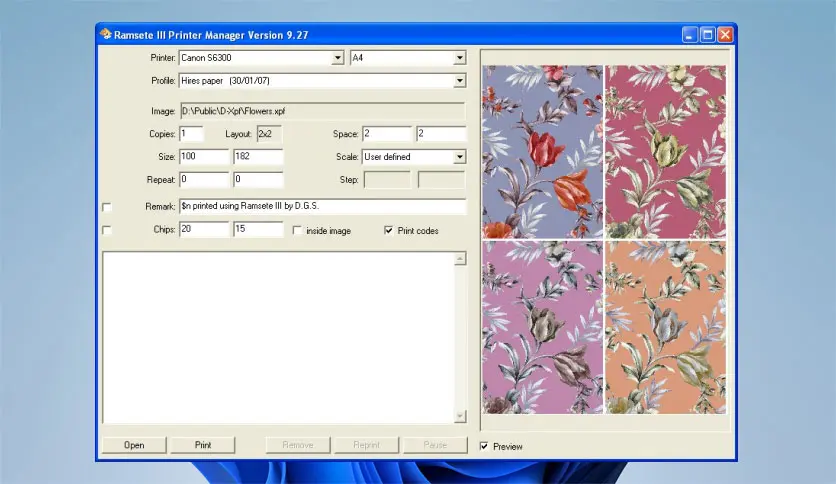Click the Chips field showing 15

click(258, 229)
